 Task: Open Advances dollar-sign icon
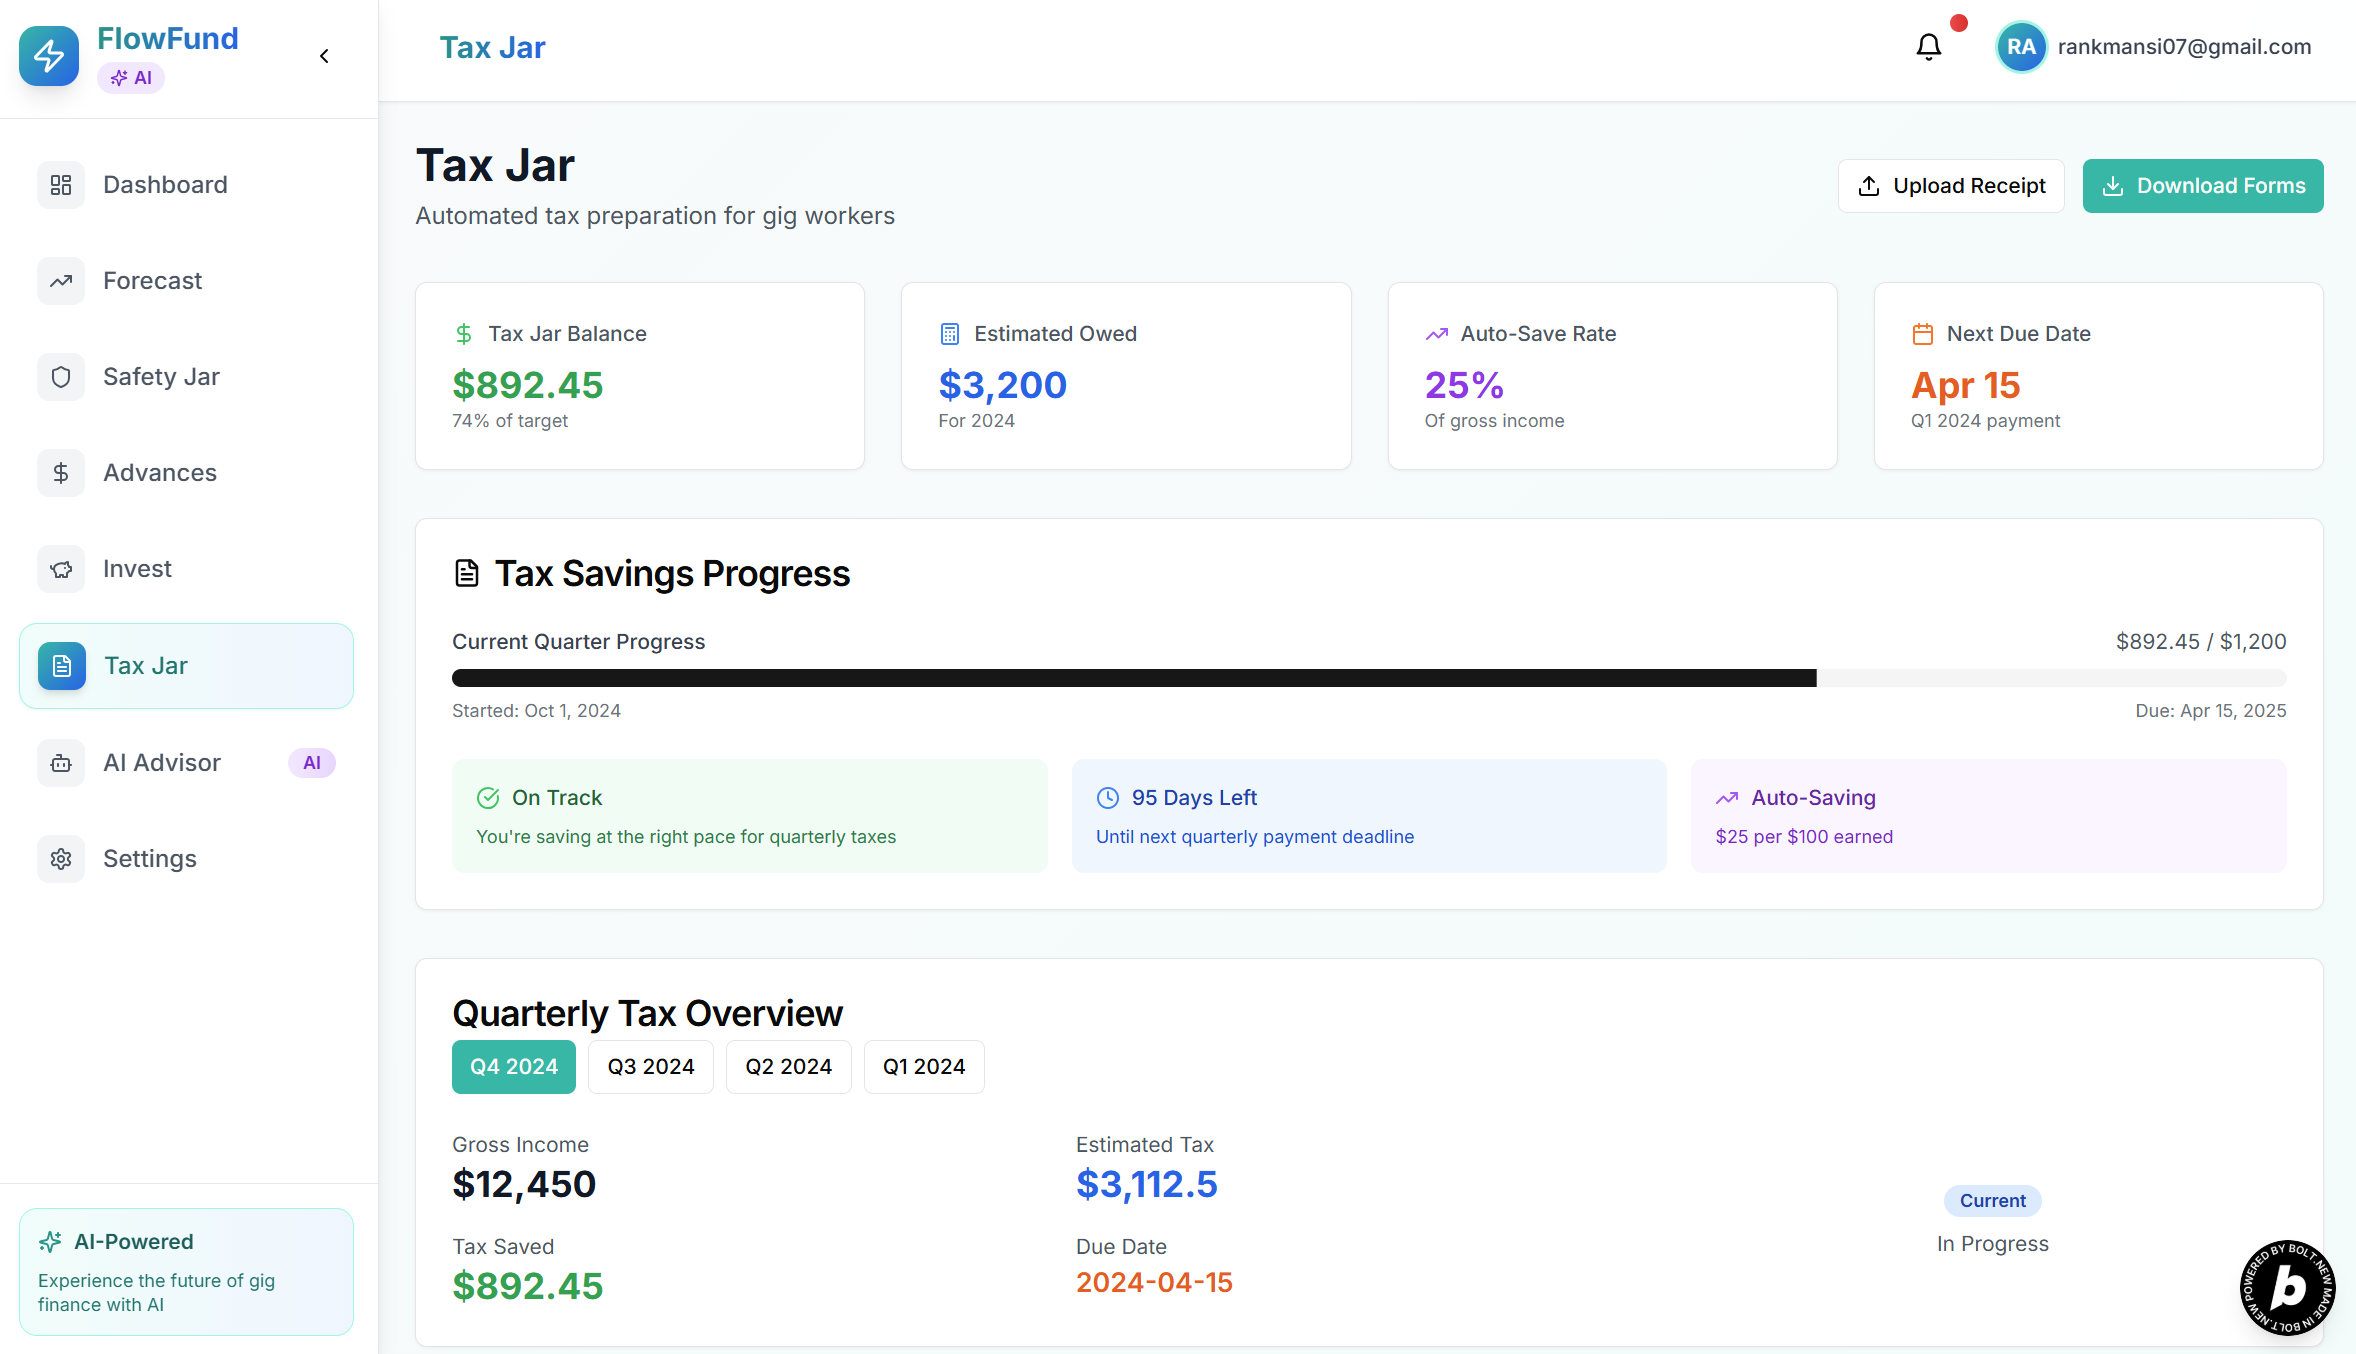pyautogui.click(x=61, y=473)
